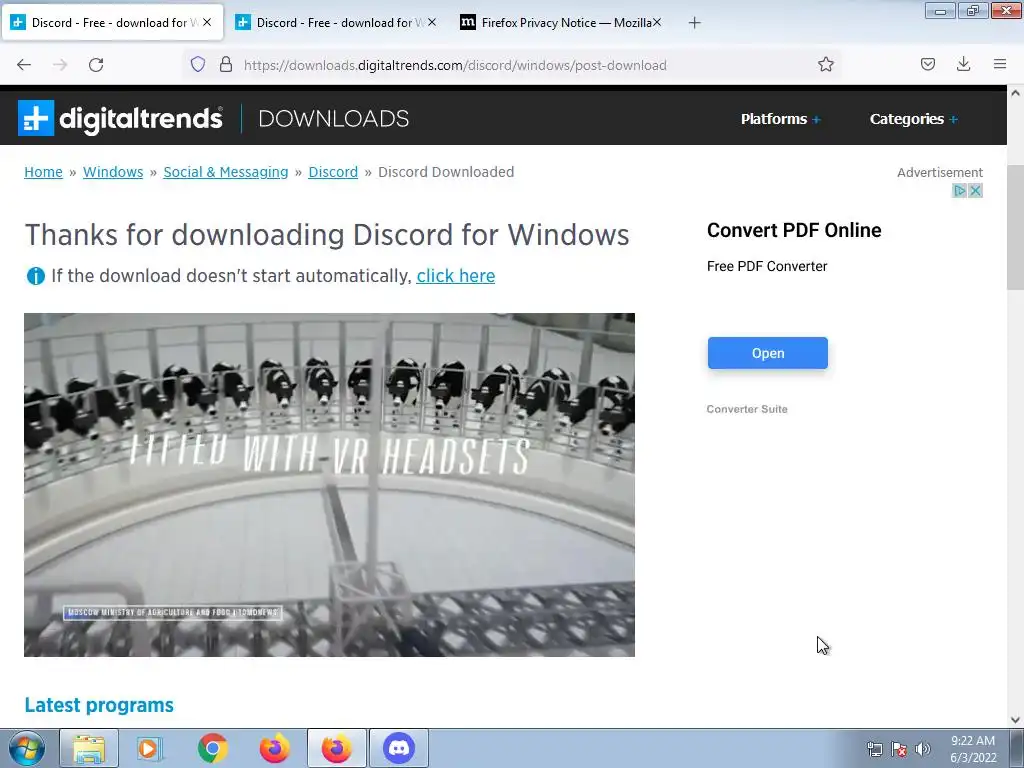This screenshot has height=768, width=1024.
Task: Click the Convert PDF Online ad headline
Action: click(x=794, y=230)
